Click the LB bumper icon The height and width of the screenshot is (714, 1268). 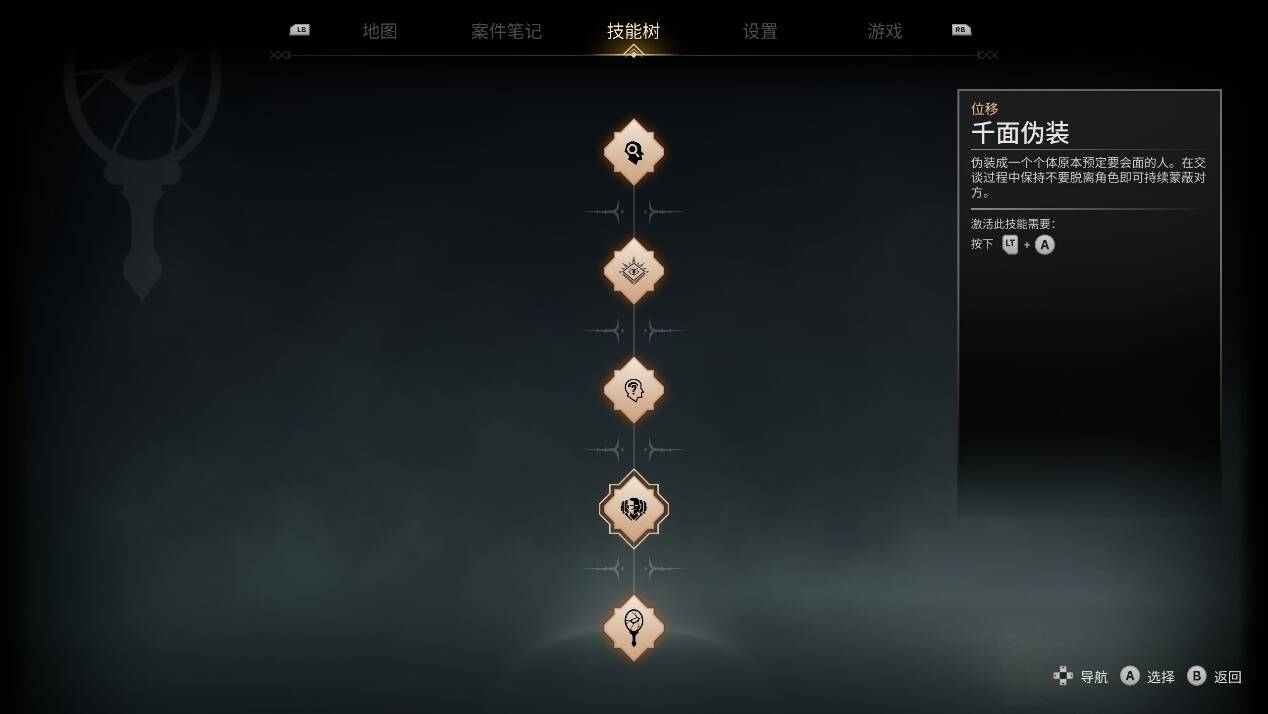[x=299, y=30]
